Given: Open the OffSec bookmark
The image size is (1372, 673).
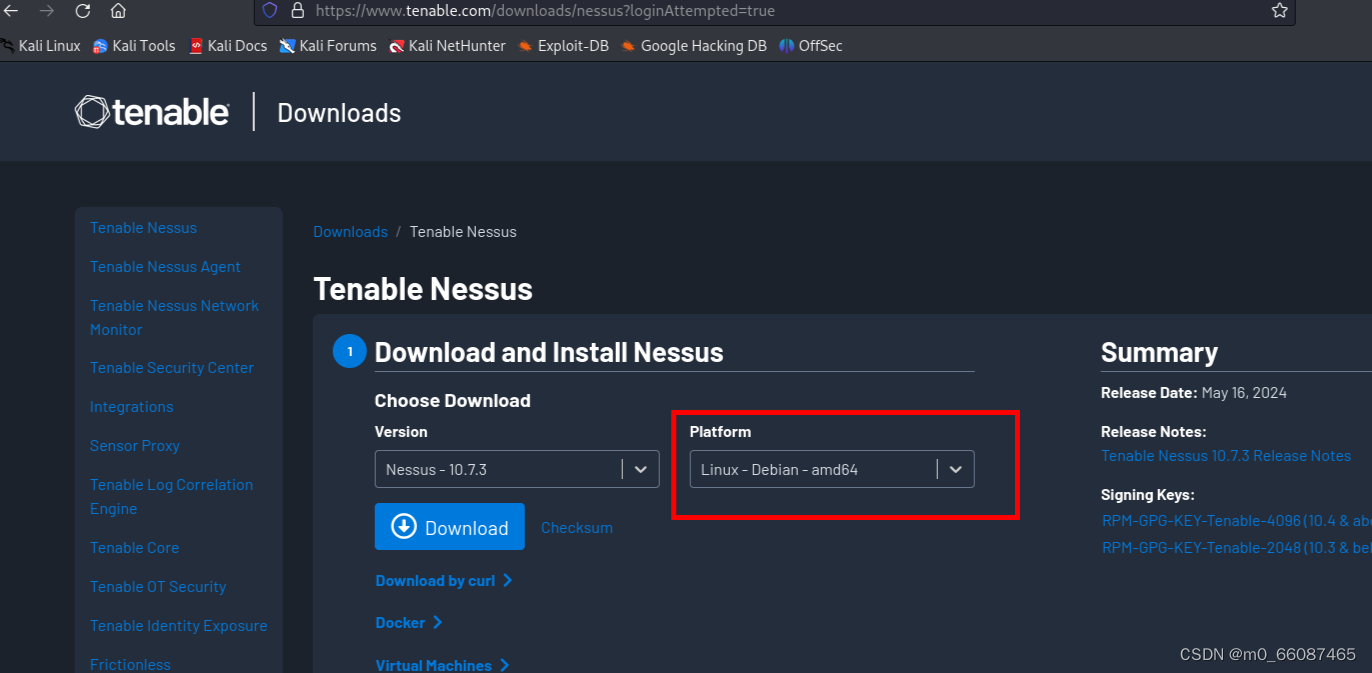Looking at the screenshot, I should click(x=811, y=45).
